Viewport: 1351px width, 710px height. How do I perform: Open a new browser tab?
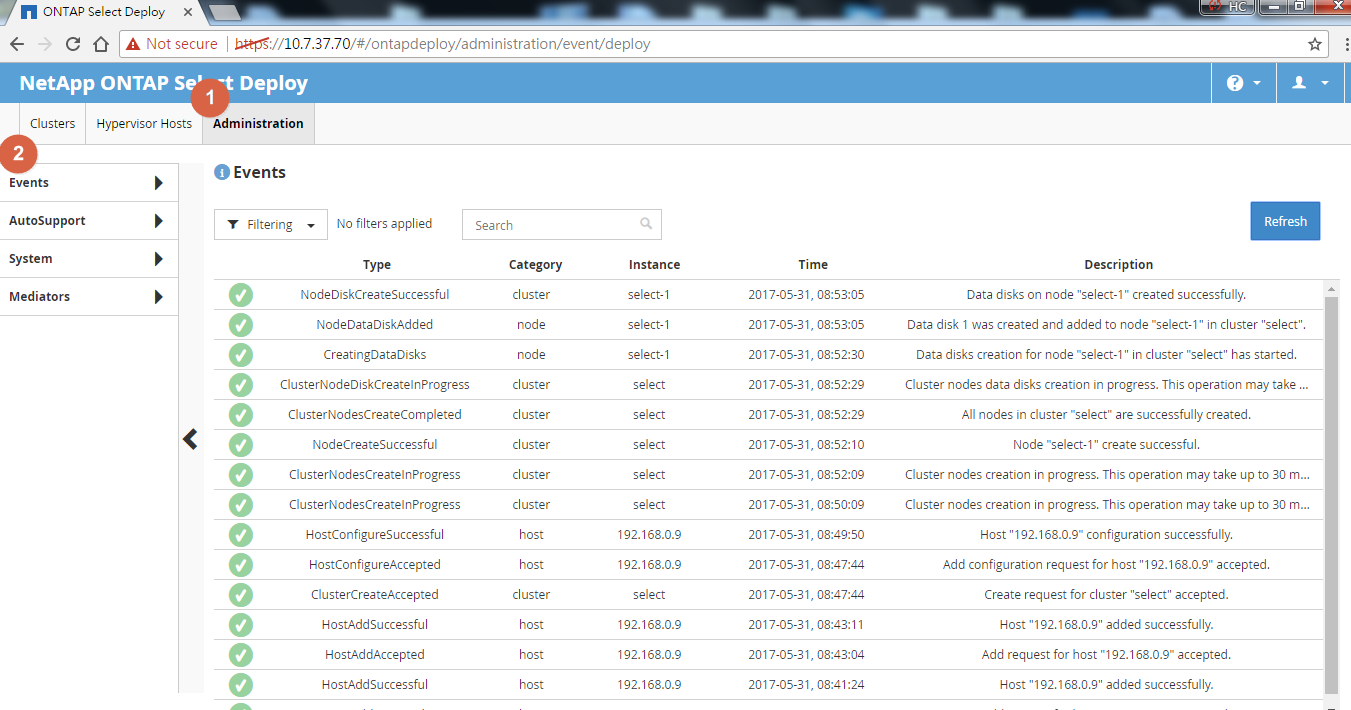[x=225, y=12]
